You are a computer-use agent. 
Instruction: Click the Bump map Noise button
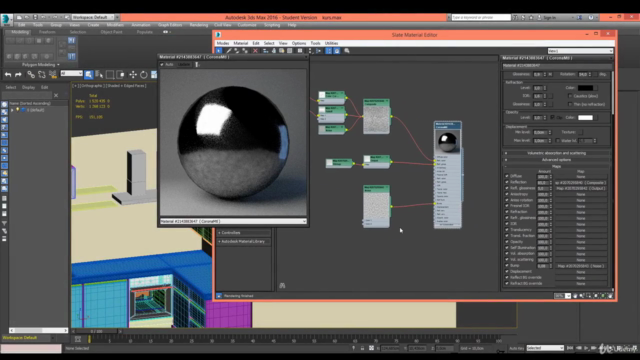click(x=580, y=266)
